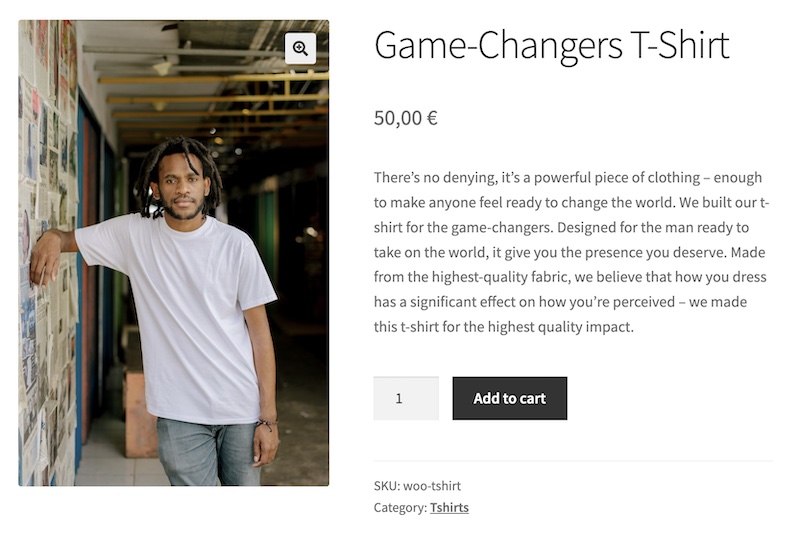The image size is (800, 535).
Task: Click the divider line above the SKU
Action: pyautogui.click(x=573, y=461)
